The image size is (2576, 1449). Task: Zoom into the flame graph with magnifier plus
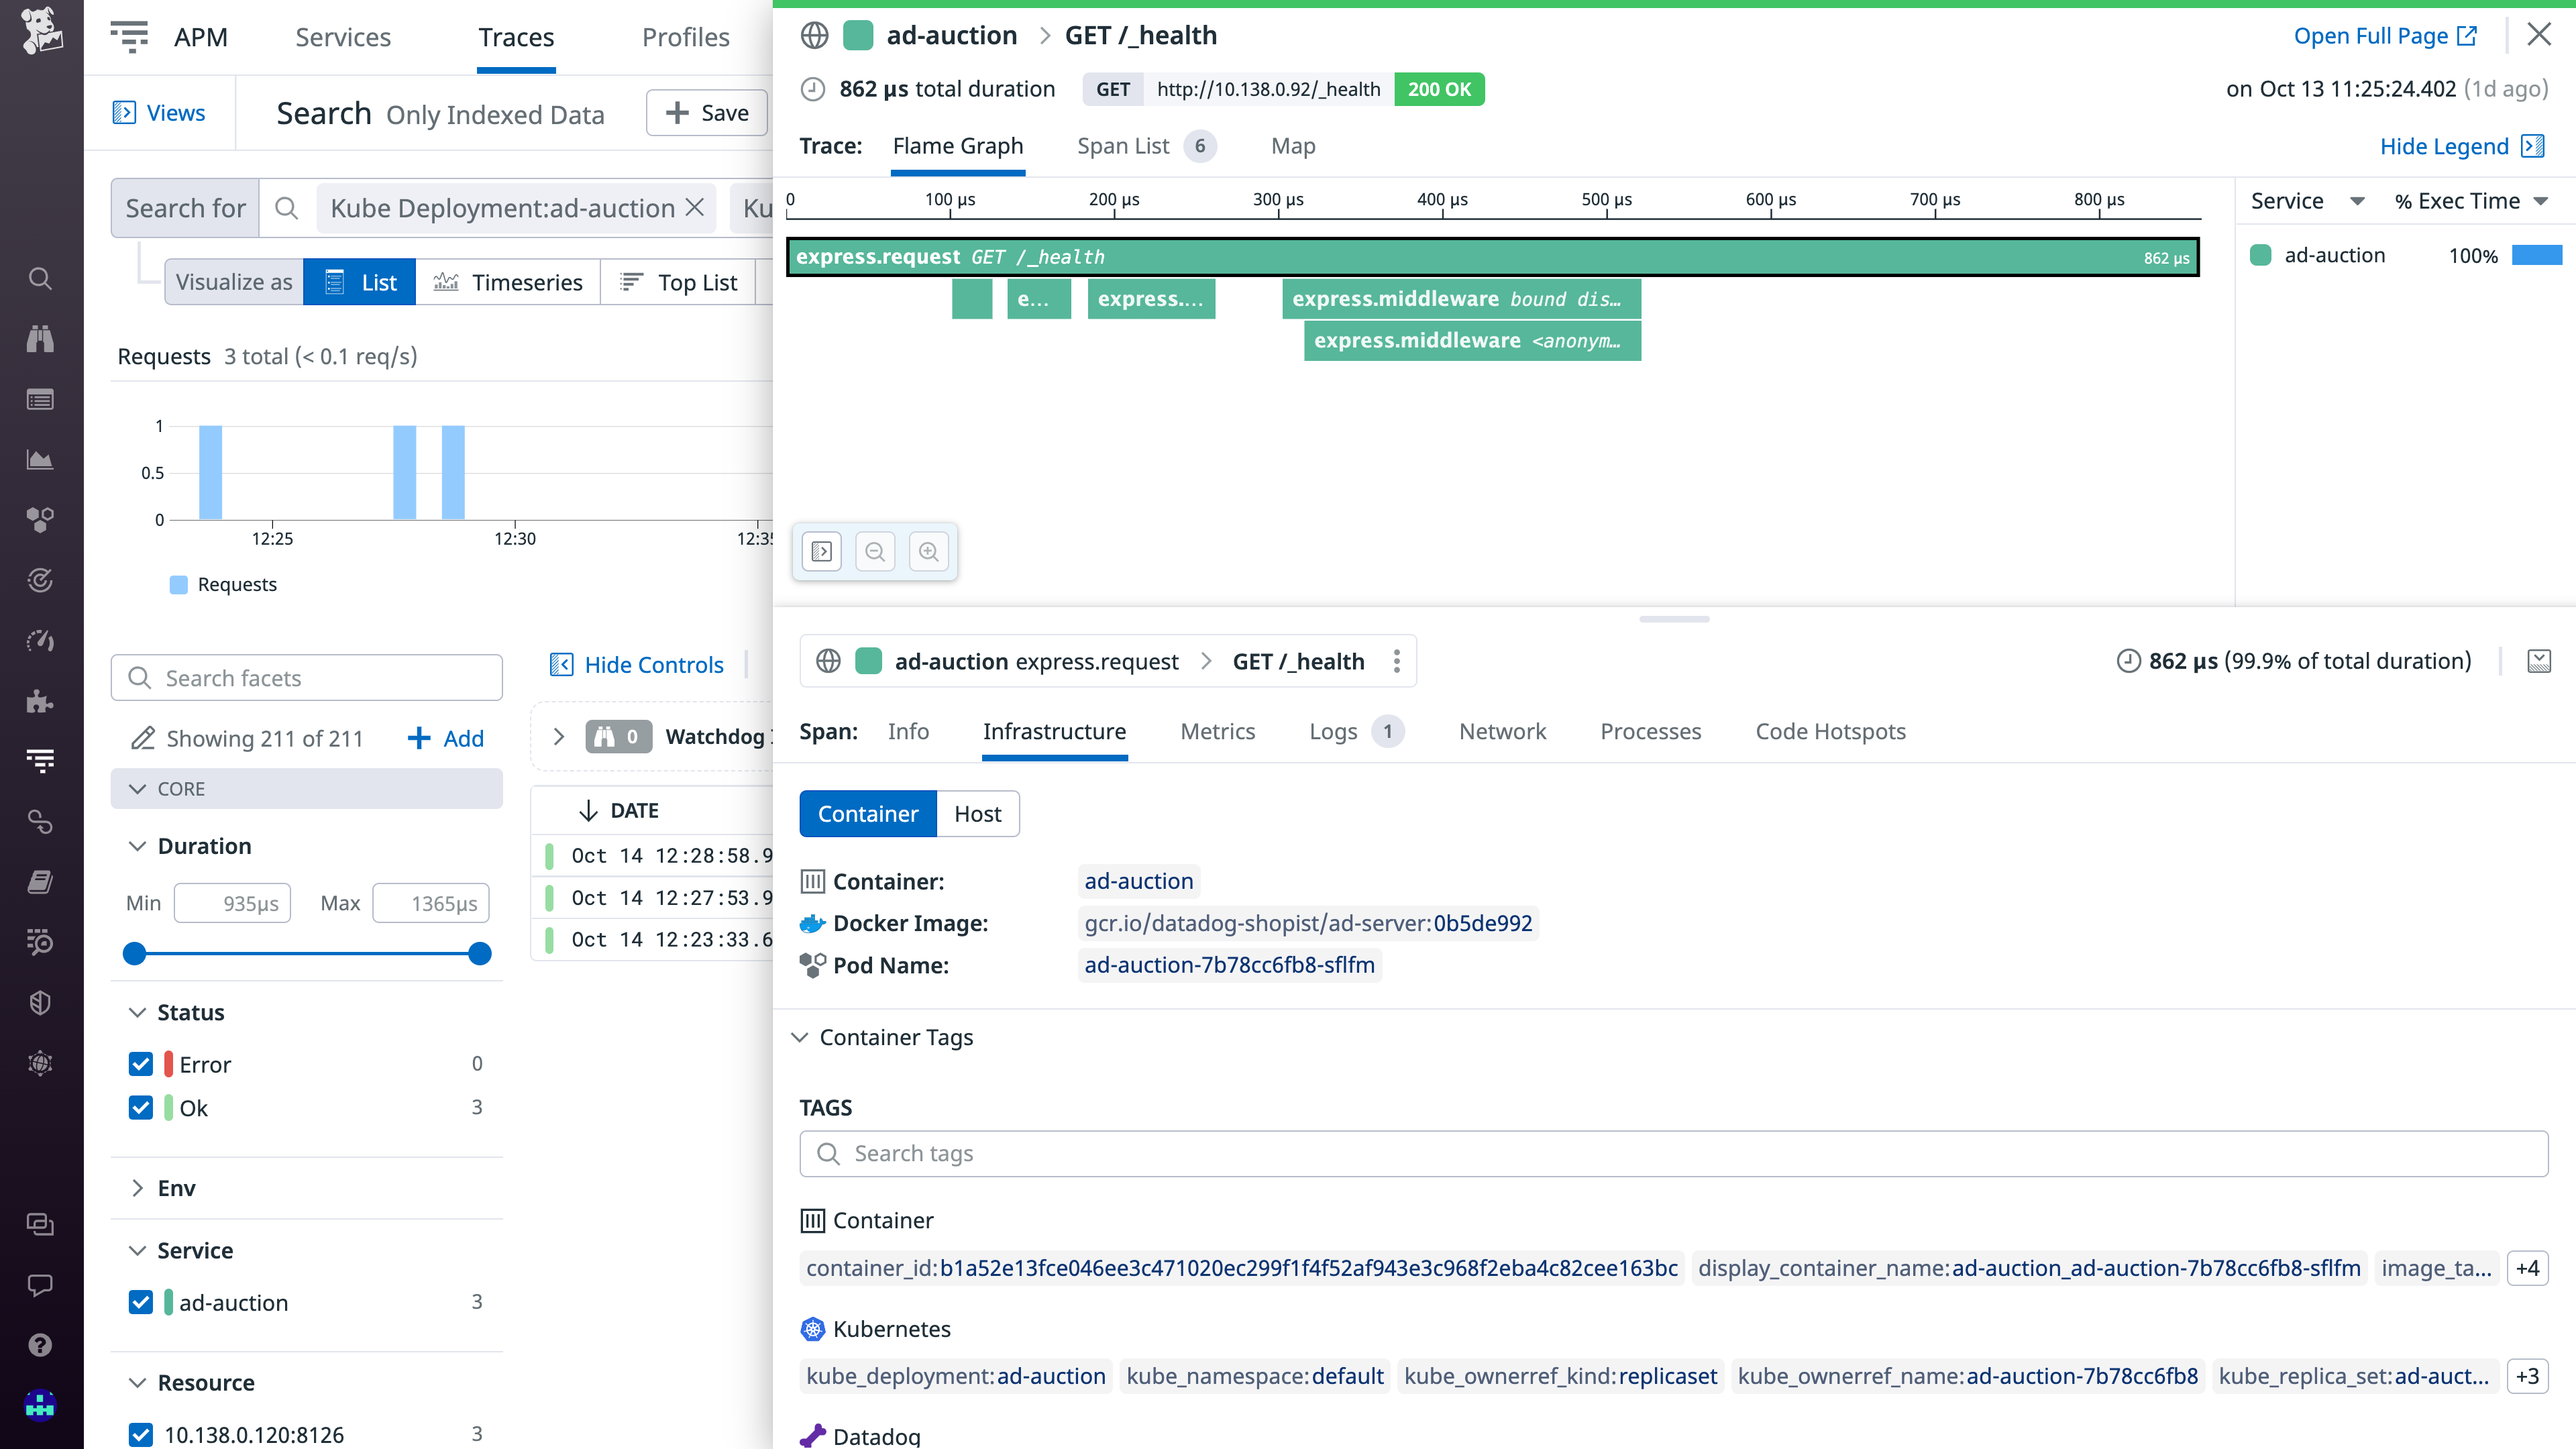[x=929, y=551]
